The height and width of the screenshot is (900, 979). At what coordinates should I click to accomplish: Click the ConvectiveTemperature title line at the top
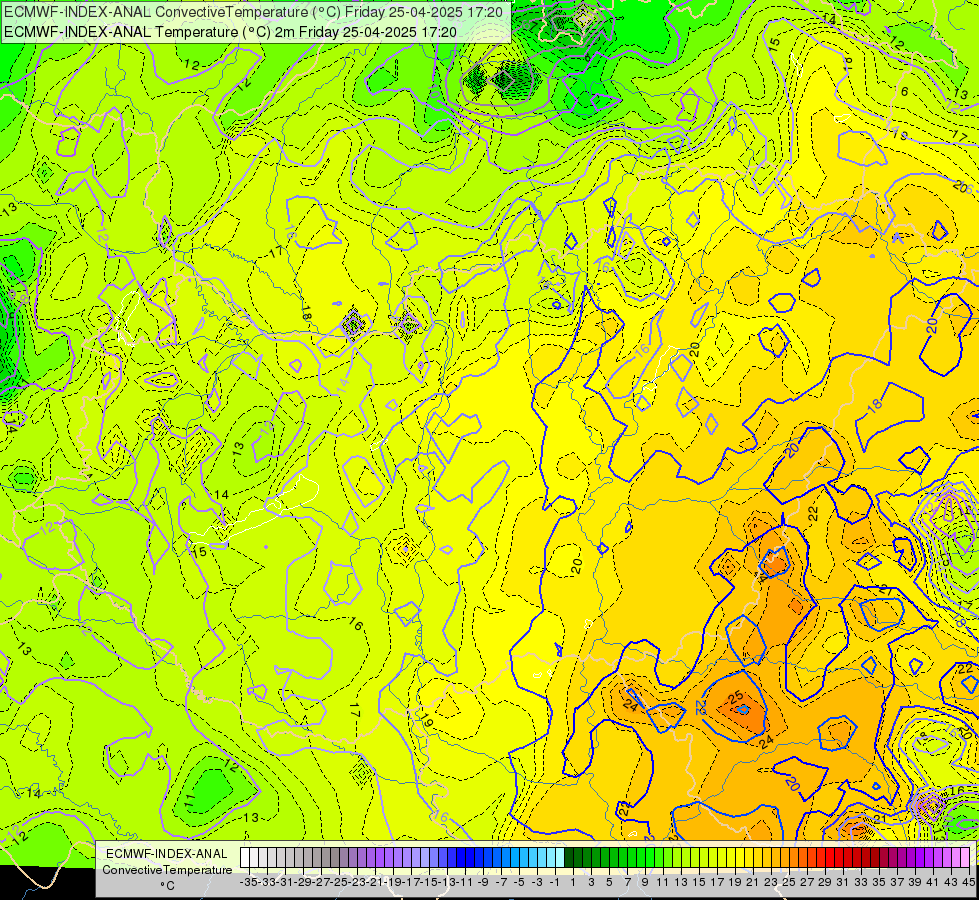click(253, 12)
